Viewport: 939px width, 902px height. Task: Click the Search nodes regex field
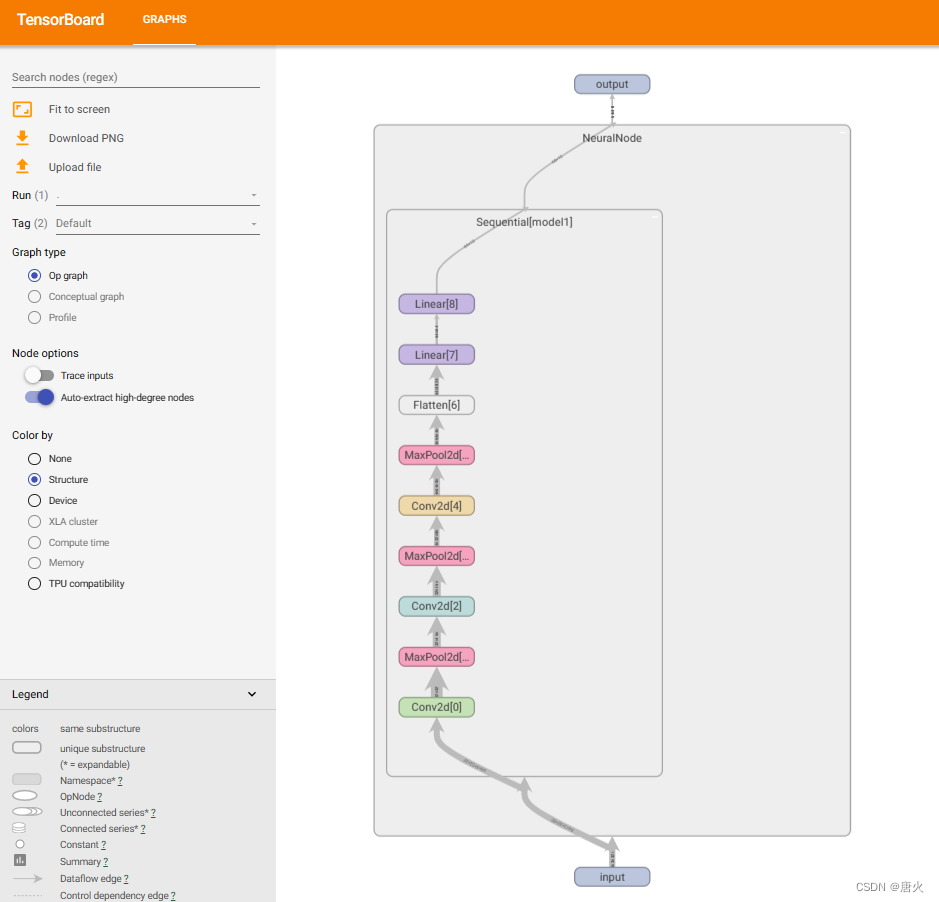136,77
